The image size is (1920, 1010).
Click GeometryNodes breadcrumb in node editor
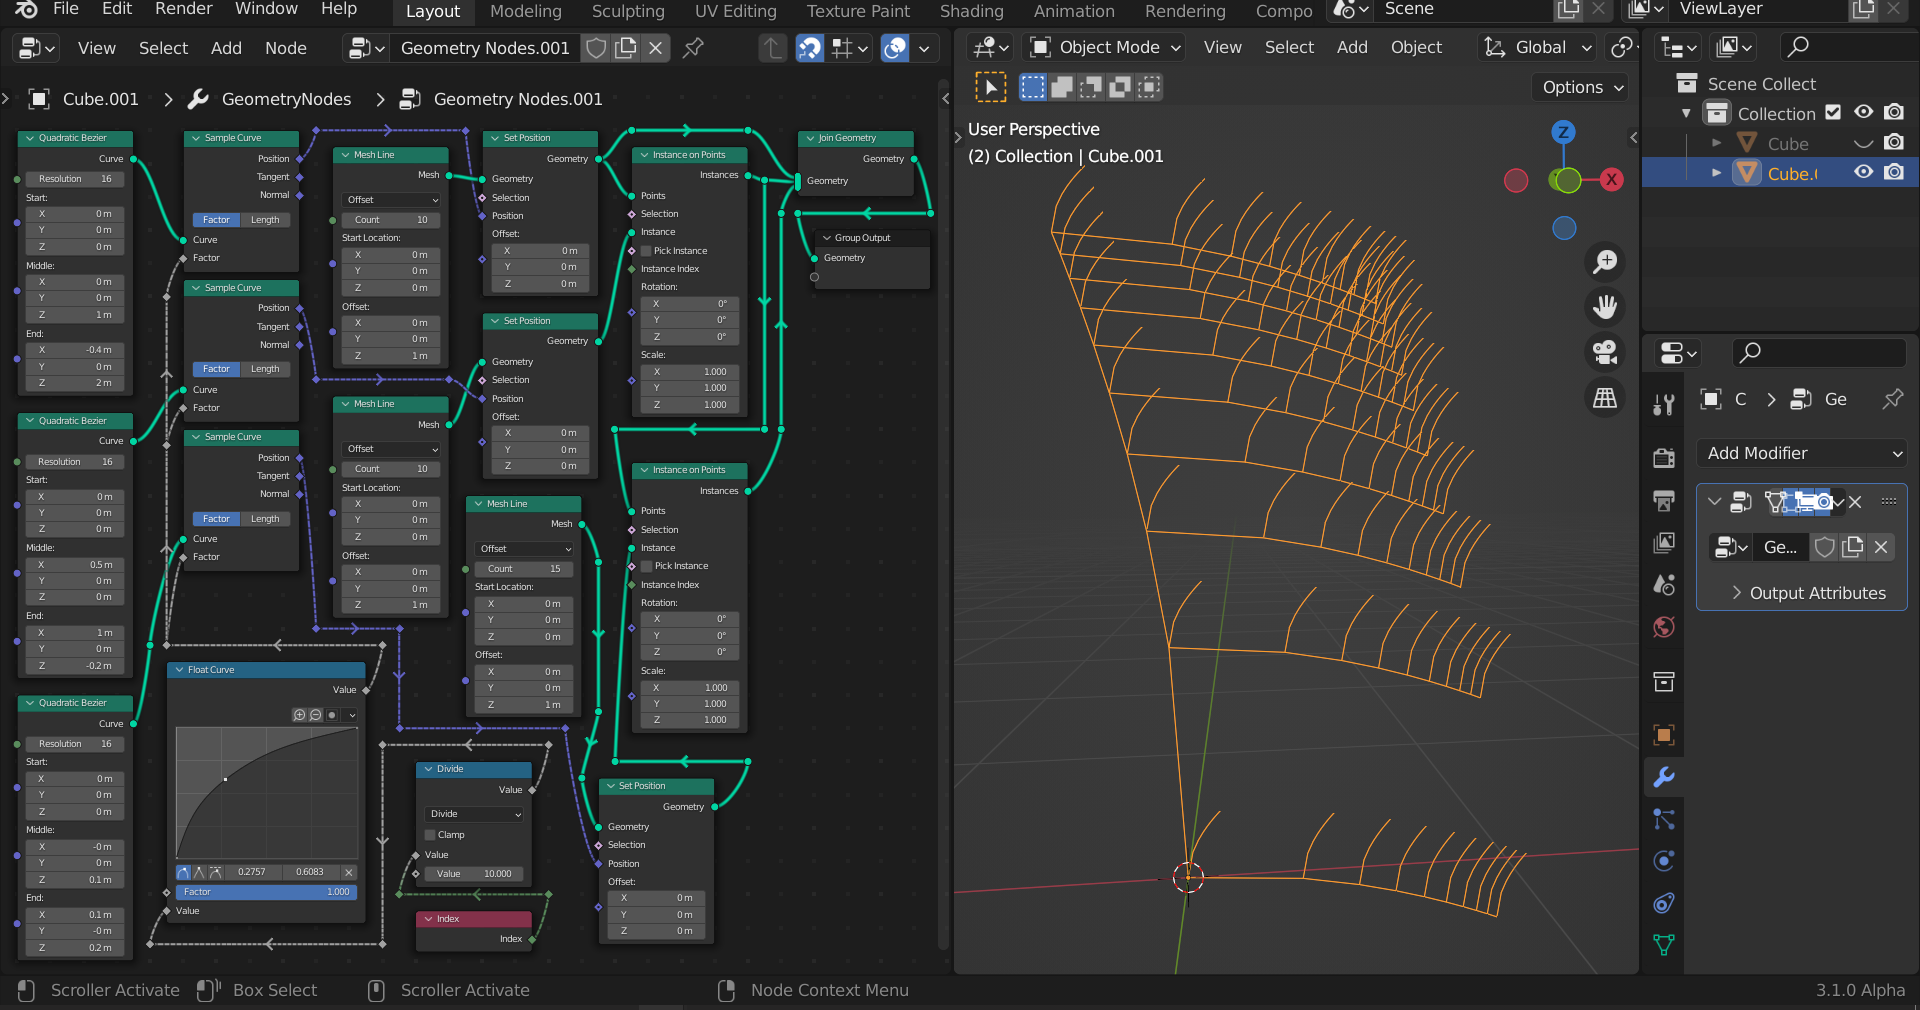click(286, 99)
